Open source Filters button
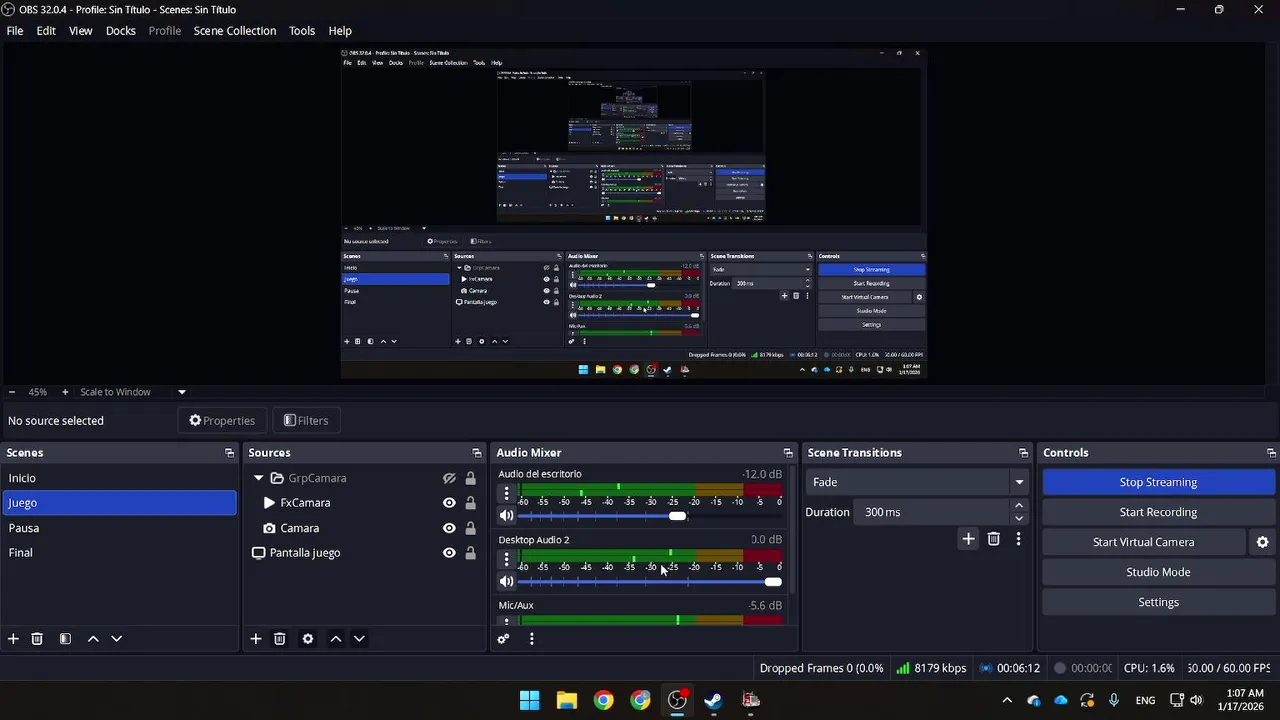The width and height of the screenshot is (1280, 720). pyautogui.click(x=306, y=421)
